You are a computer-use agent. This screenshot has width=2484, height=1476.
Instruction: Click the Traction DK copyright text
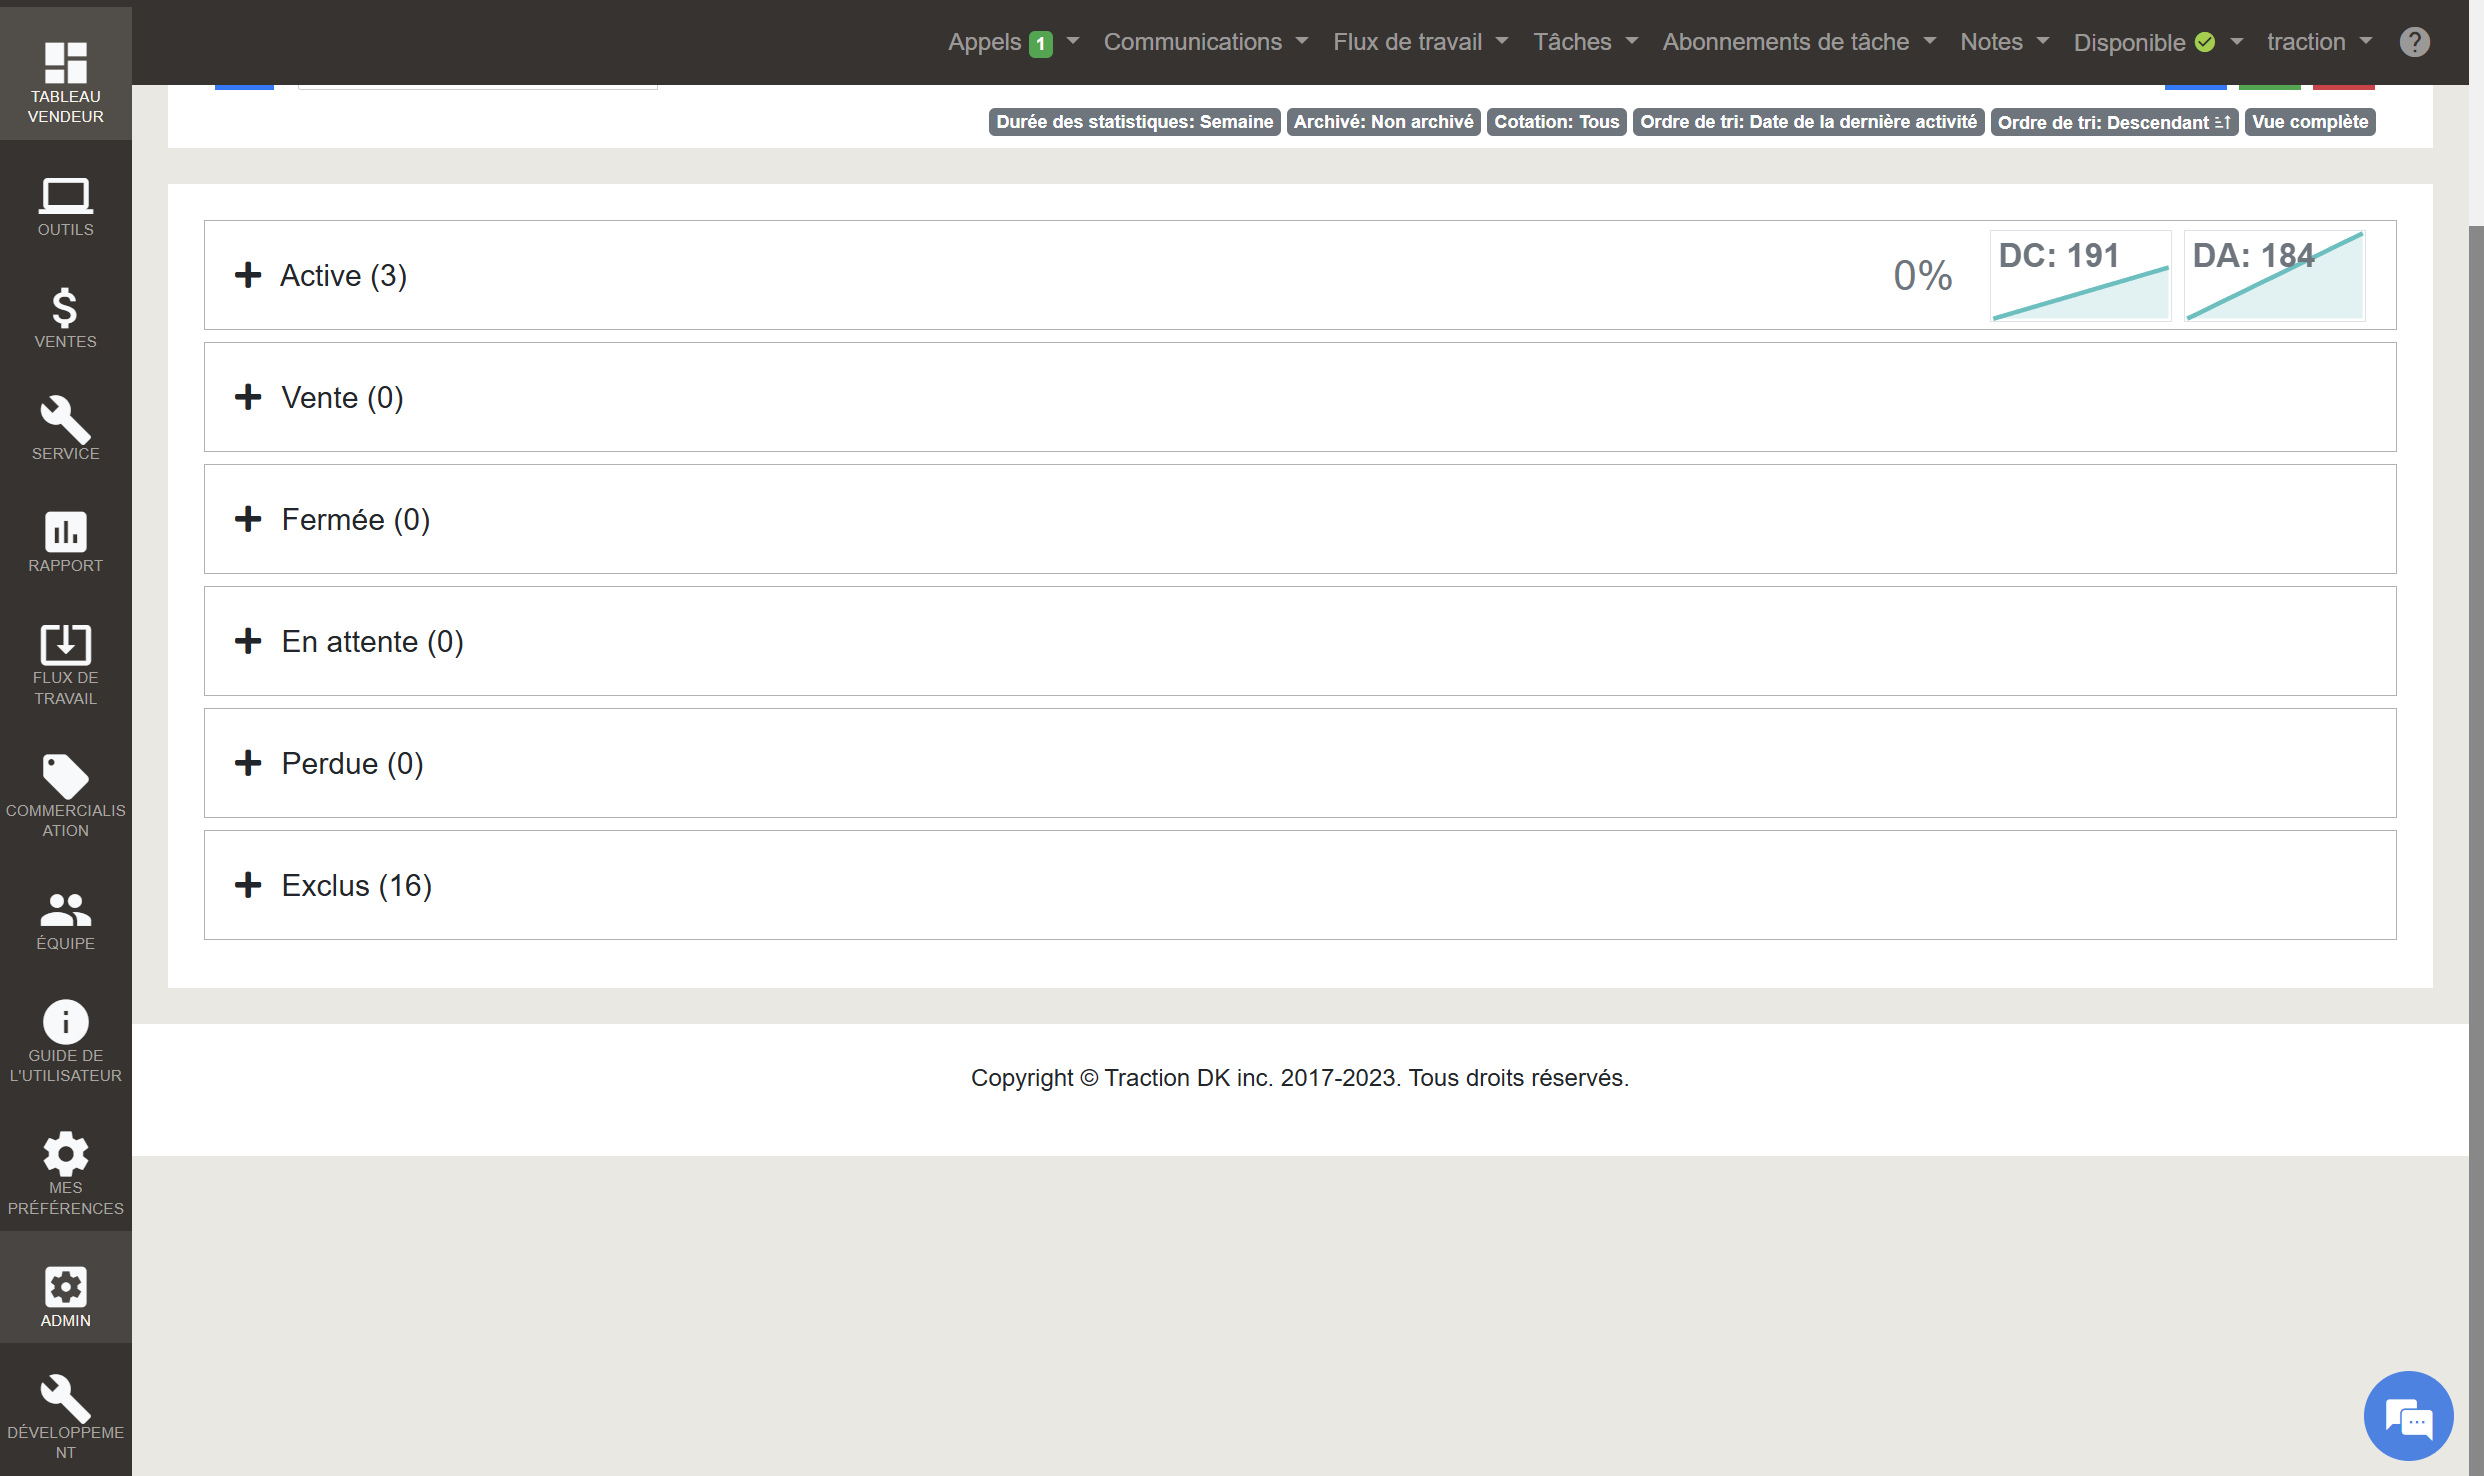(1300, 1078)
